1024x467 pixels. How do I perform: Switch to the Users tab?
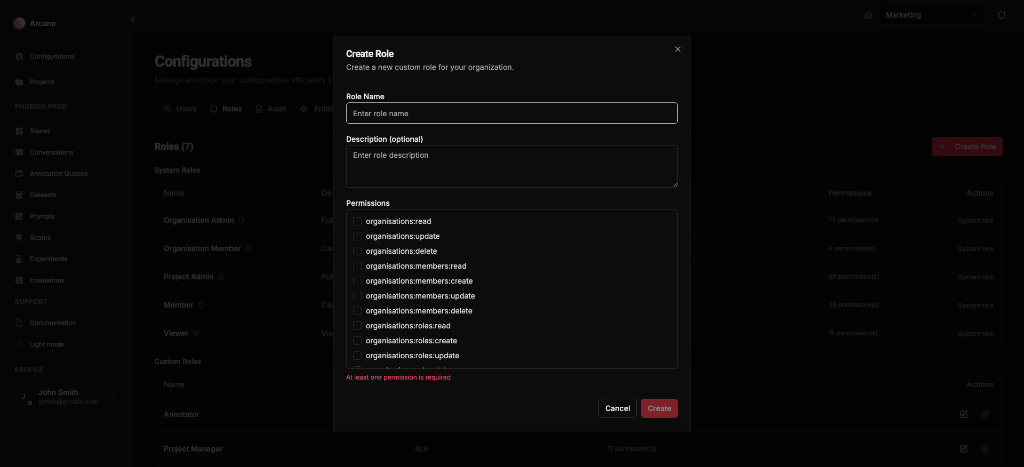click(180, 109)
